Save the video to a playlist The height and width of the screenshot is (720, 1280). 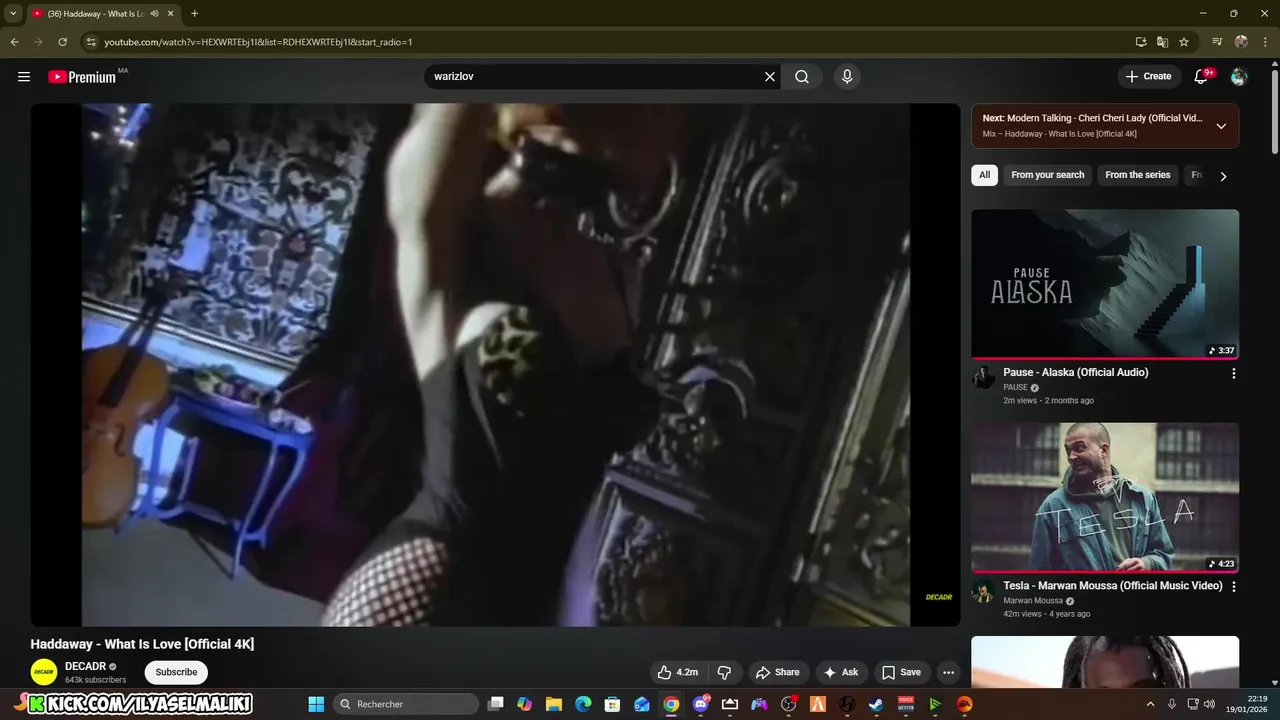pos(900,672)
